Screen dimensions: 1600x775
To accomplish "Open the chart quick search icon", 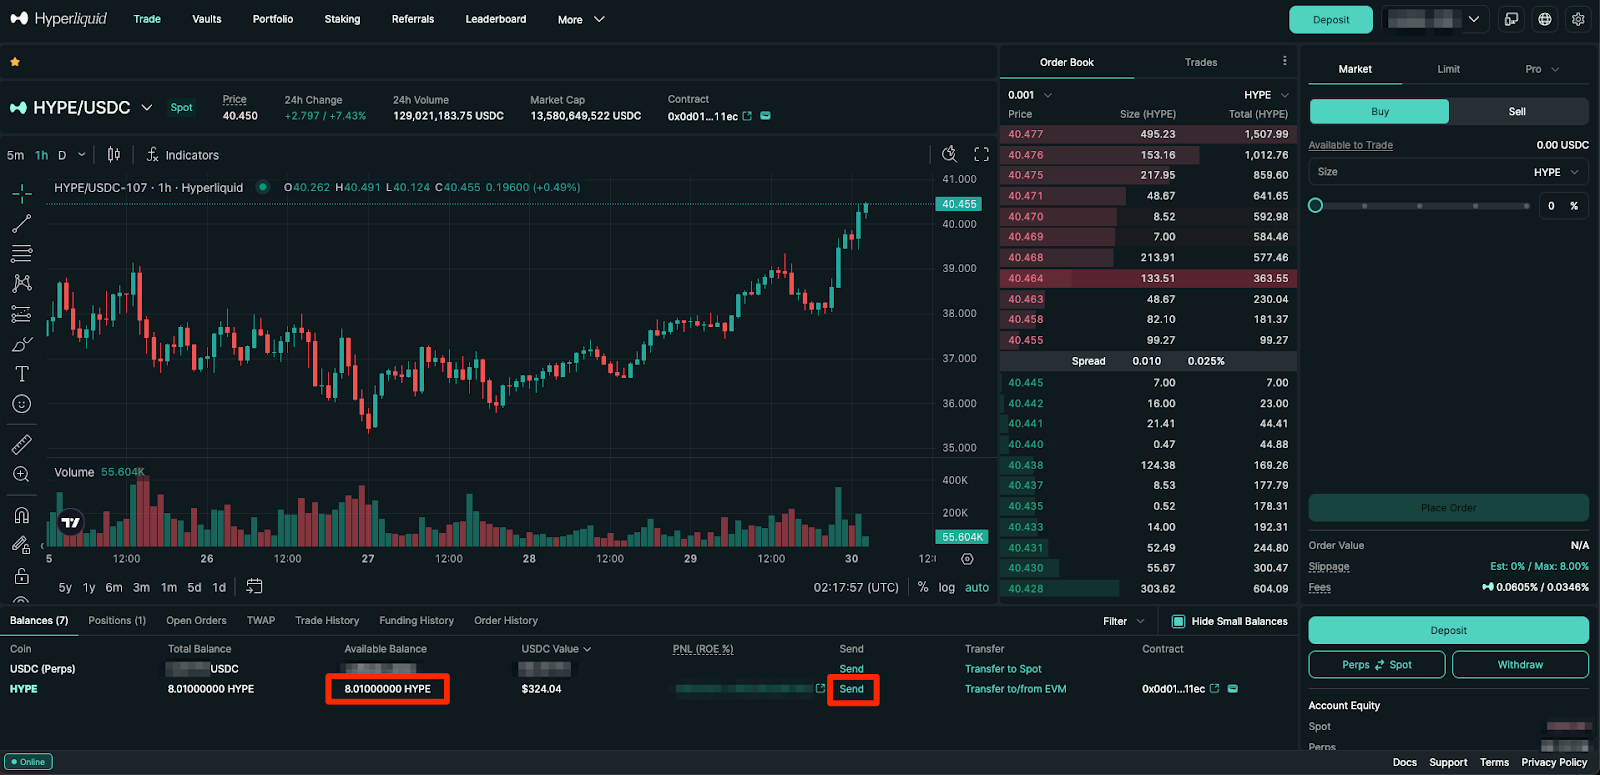I will coord(950,154).
